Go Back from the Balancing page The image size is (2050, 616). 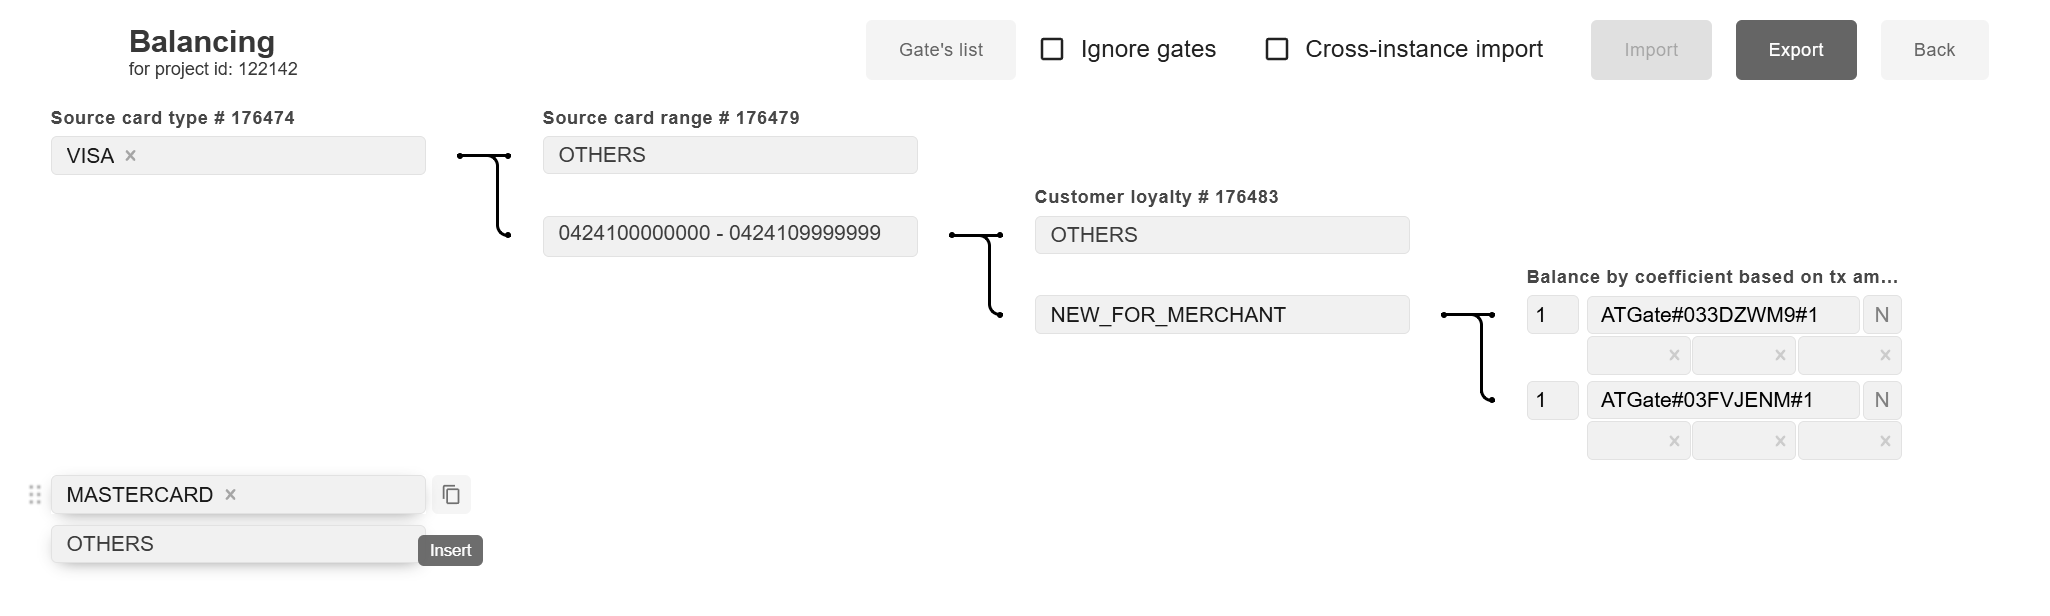click(x=1934, y=50)
